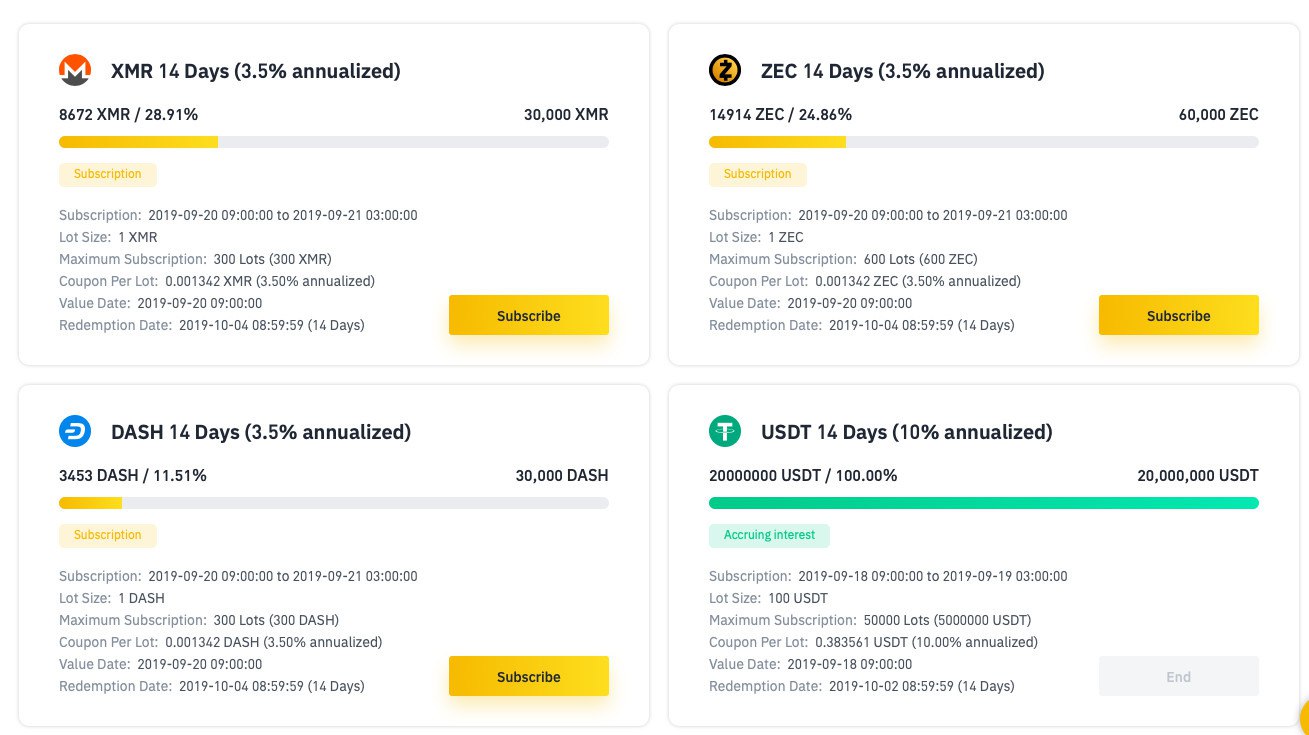Screen dimensions: 1309x735
Task: Subscribe to the DASH 14 Days product
Action: click(529, 676)
